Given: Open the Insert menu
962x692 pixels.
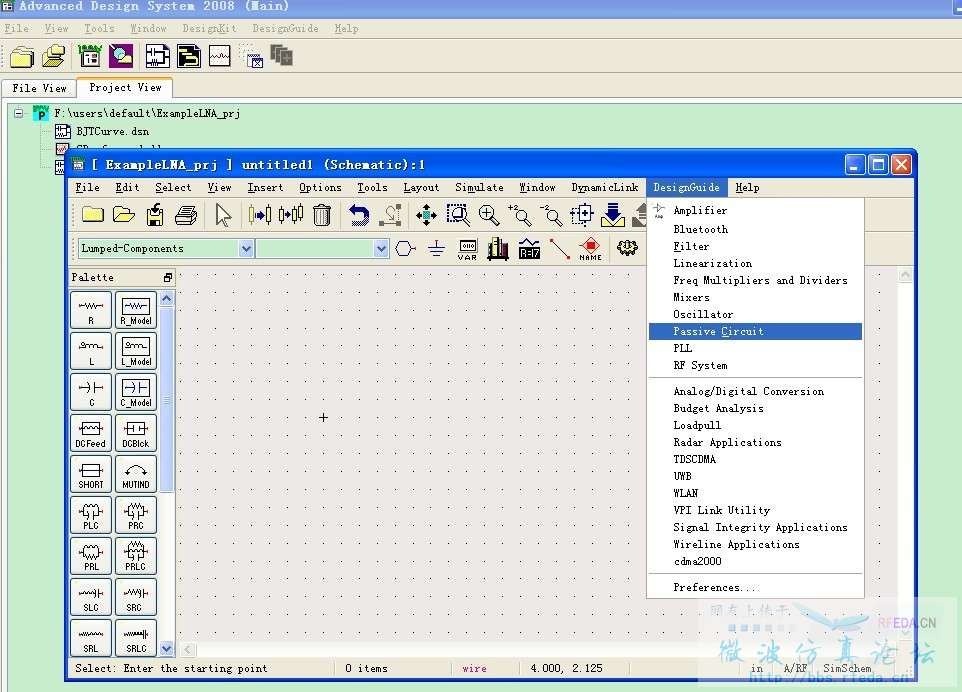Looking at the screenshot, I should point(265,188).
